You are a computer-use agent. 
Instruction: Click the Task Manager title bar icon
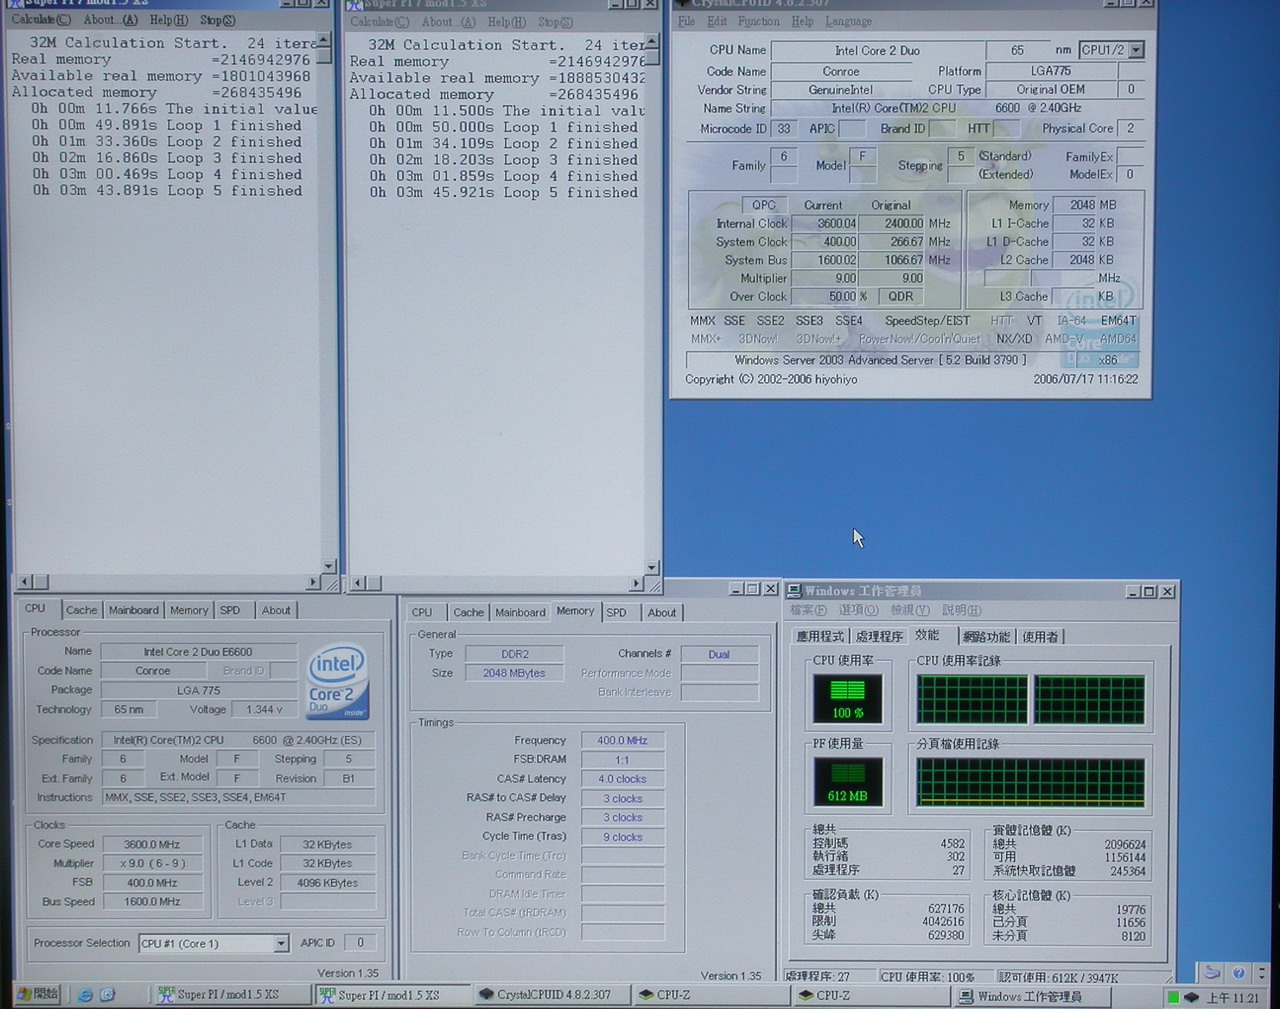pos(794,591)
